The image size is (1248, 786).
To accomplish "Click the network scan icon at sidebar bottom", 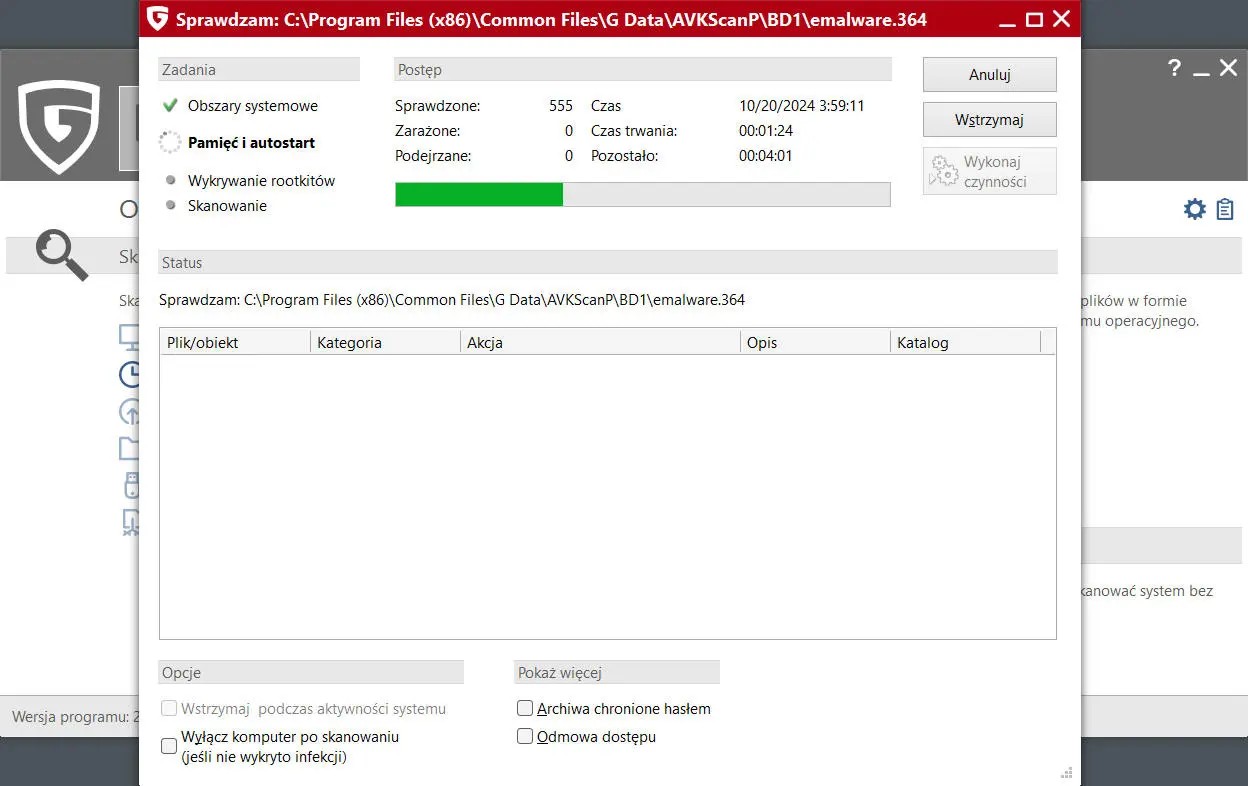I will coord(130,521).
